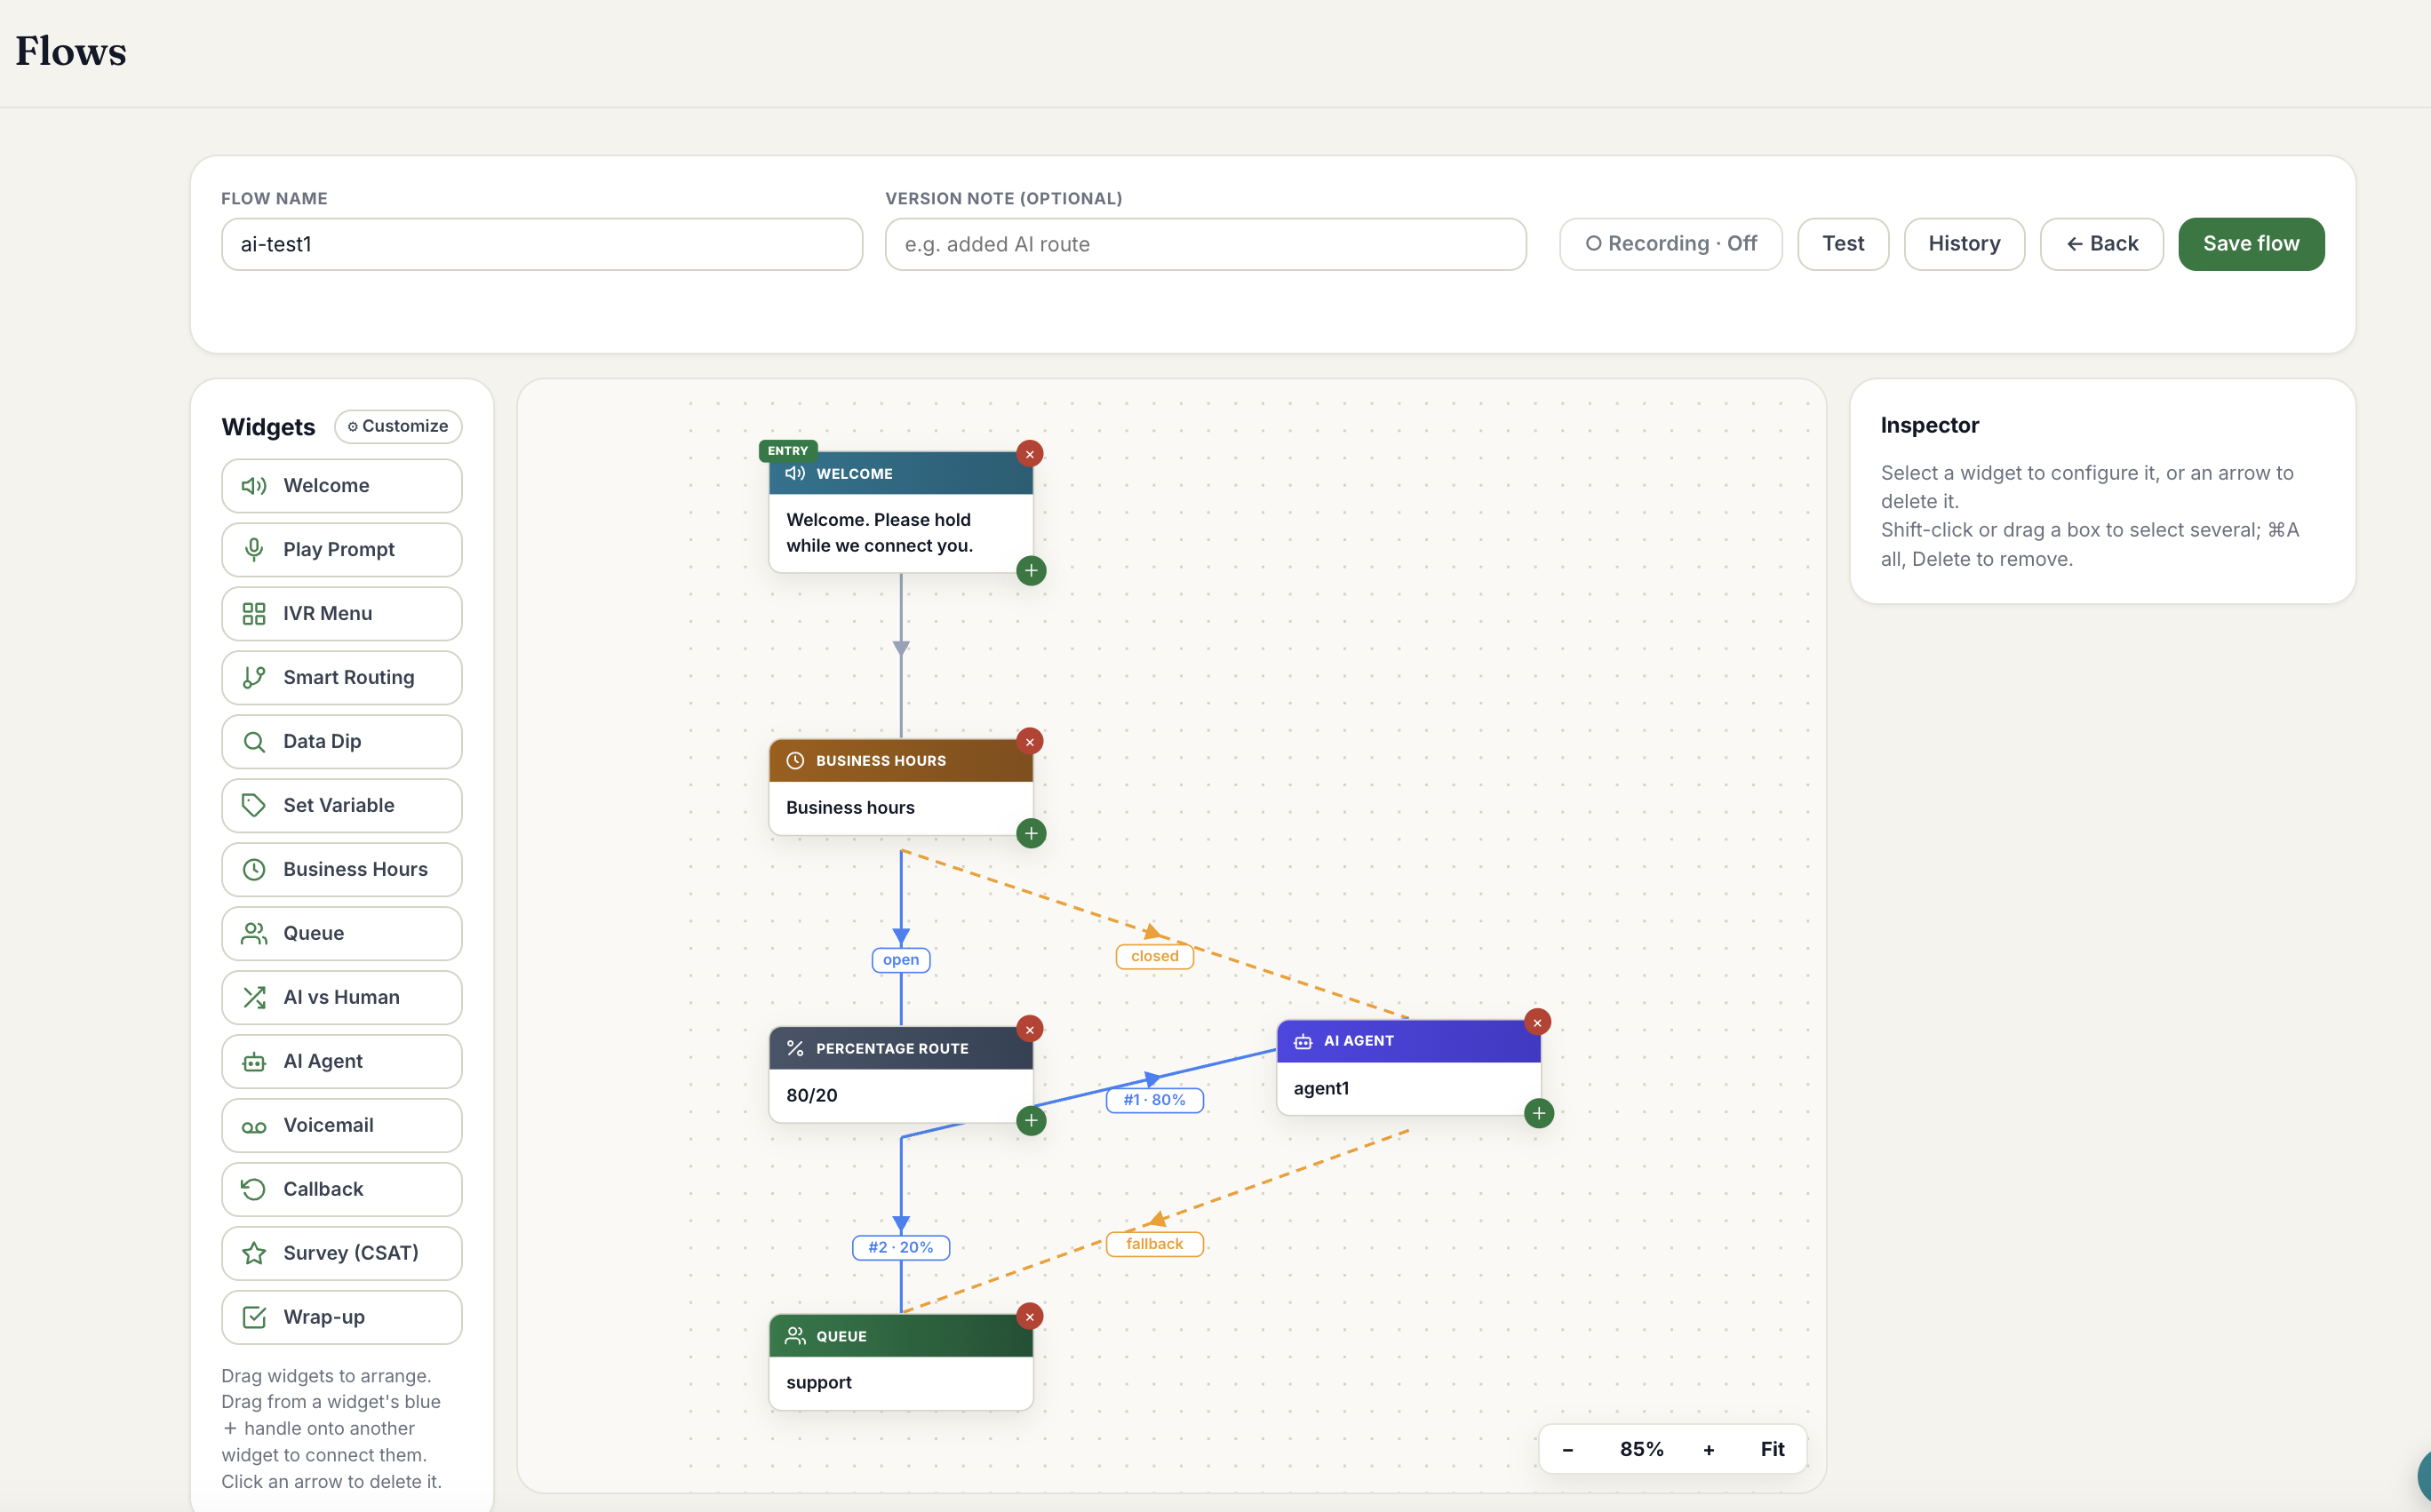The image size is (2431, 1512).
Task: Click the plus handle on Business Hours node
Action: pos(1031,834)
